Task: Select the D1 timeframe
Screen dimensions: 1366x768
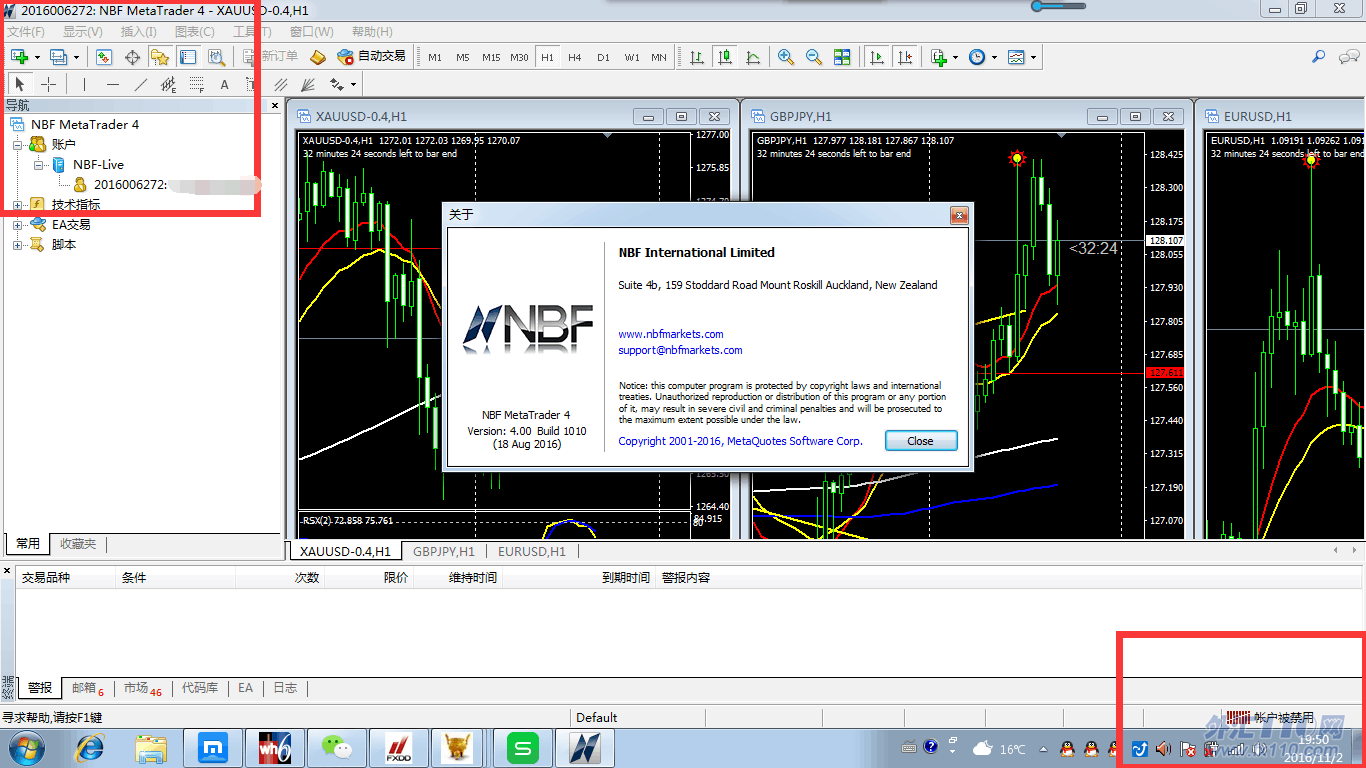Action: click(x=603, y=57)
